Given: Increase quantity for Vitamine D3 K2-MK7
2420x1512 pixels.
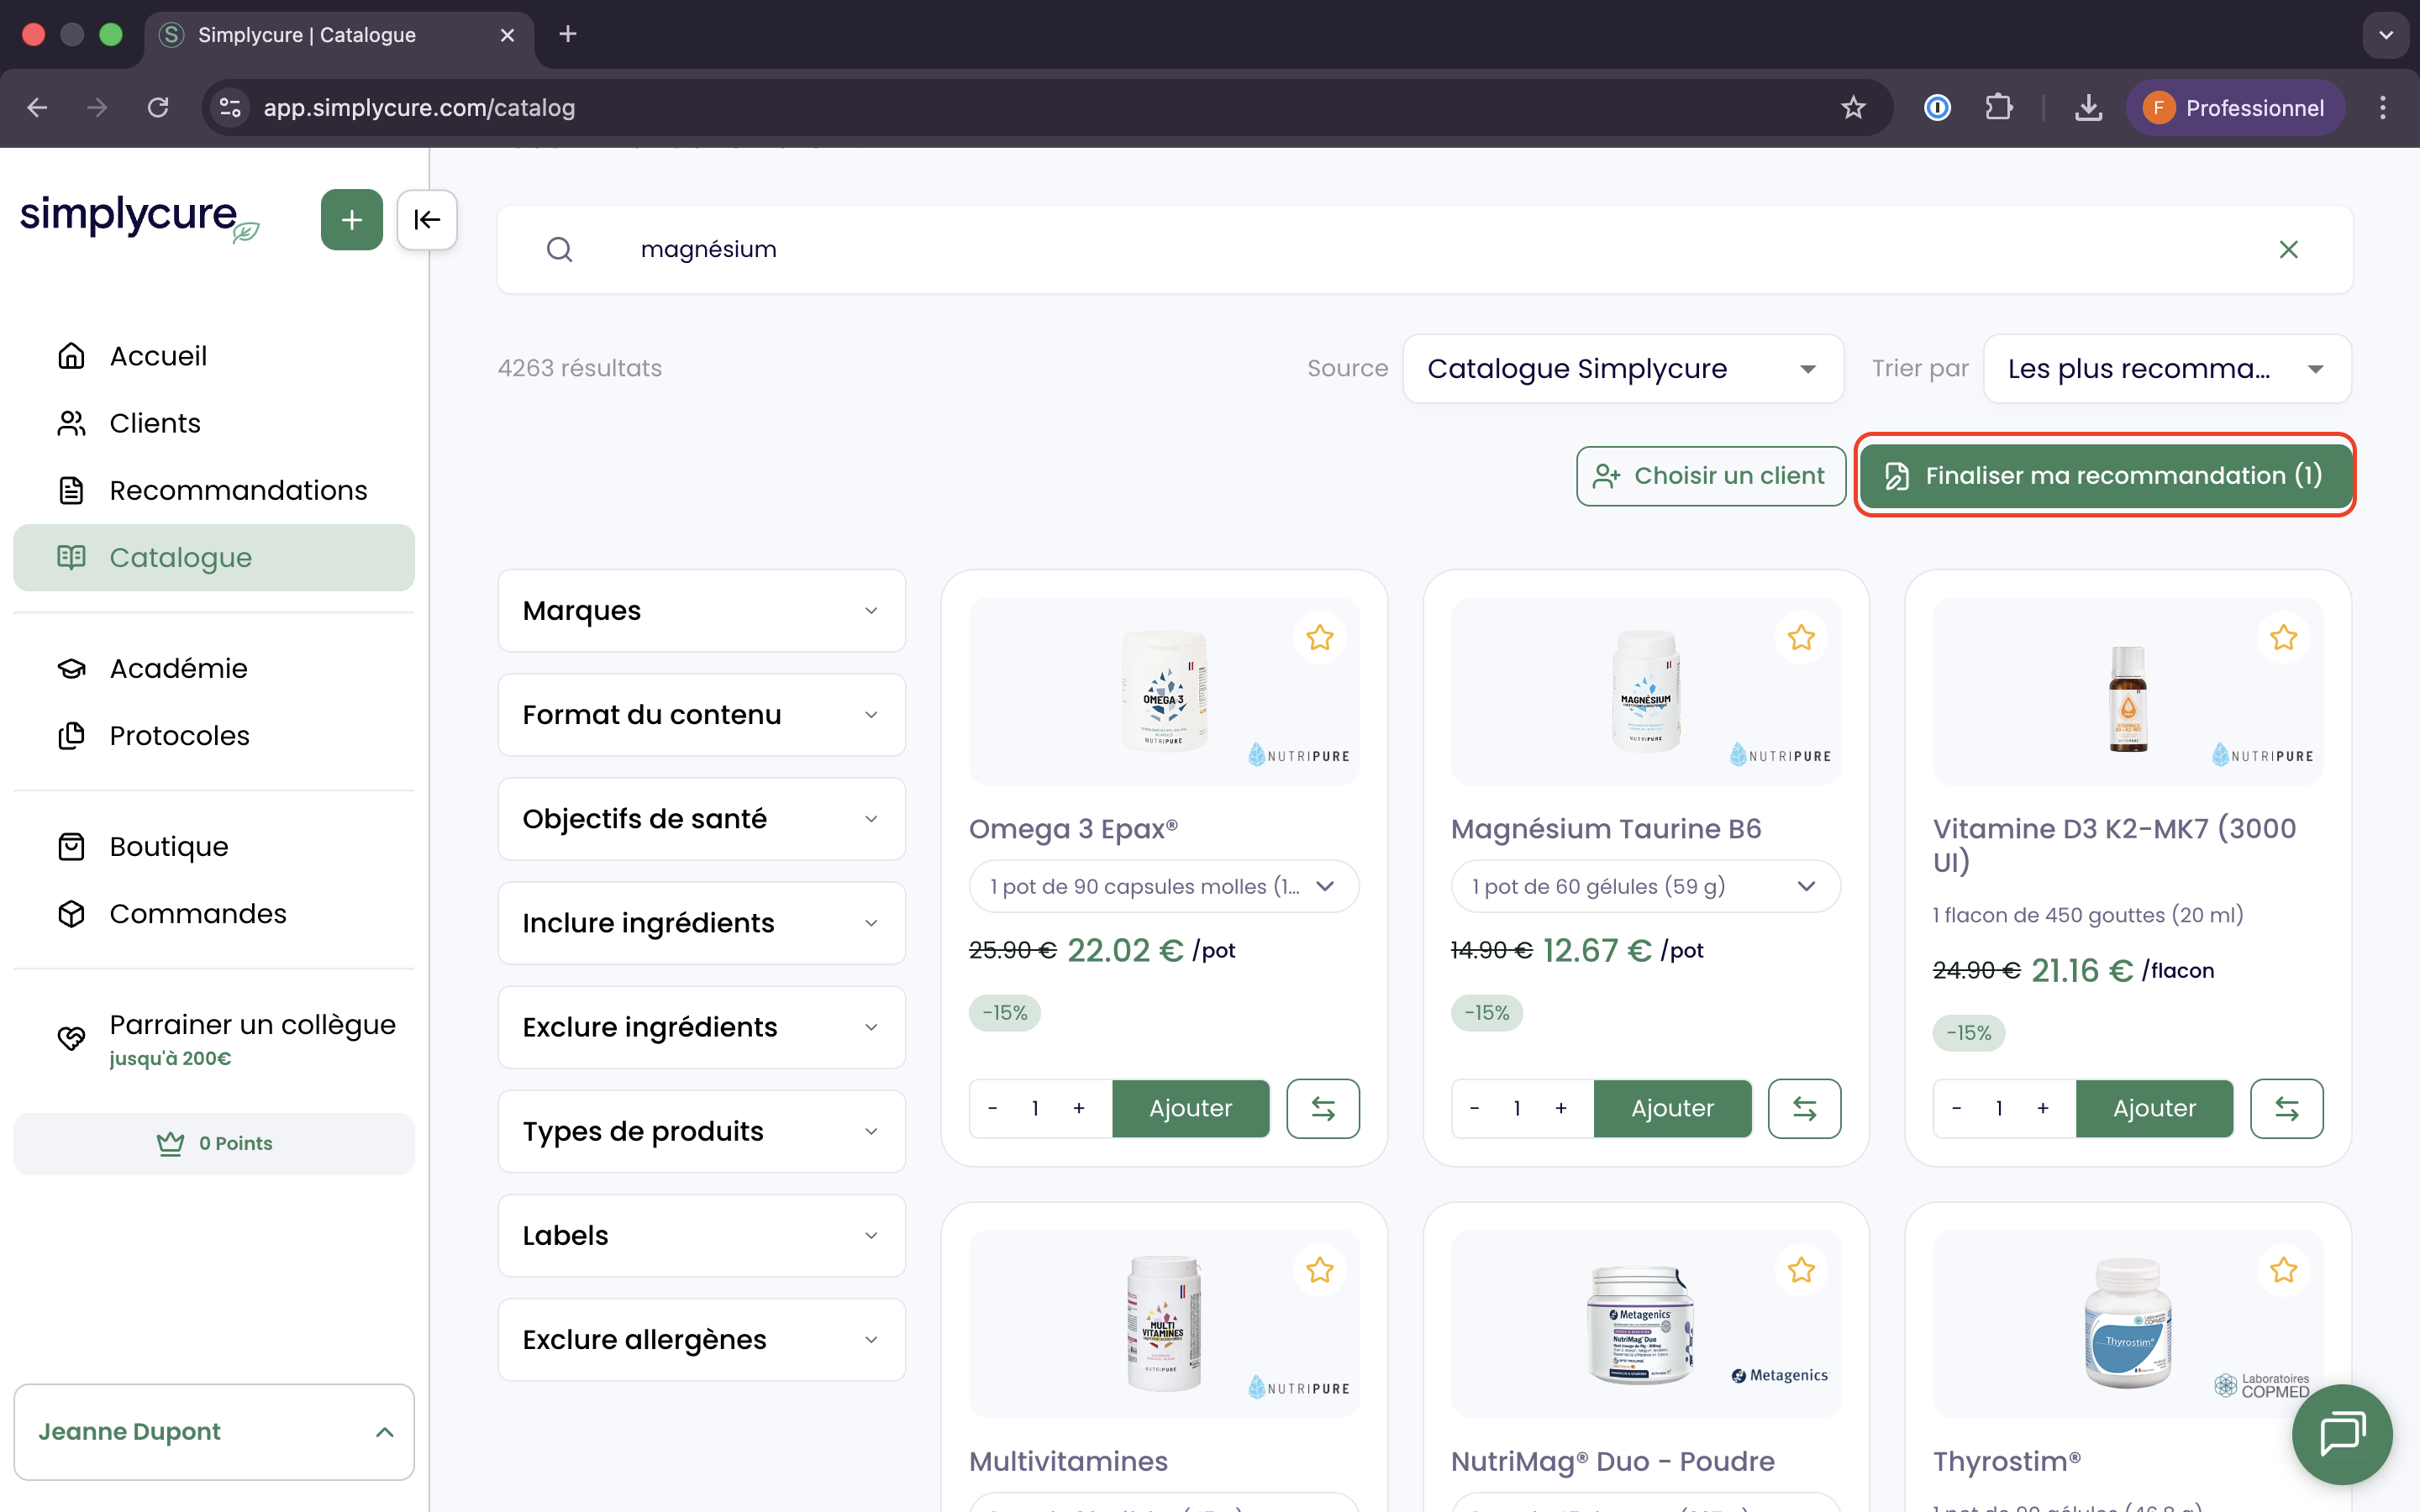Looking at the screenshot, I should [x=2043, y=1108].
